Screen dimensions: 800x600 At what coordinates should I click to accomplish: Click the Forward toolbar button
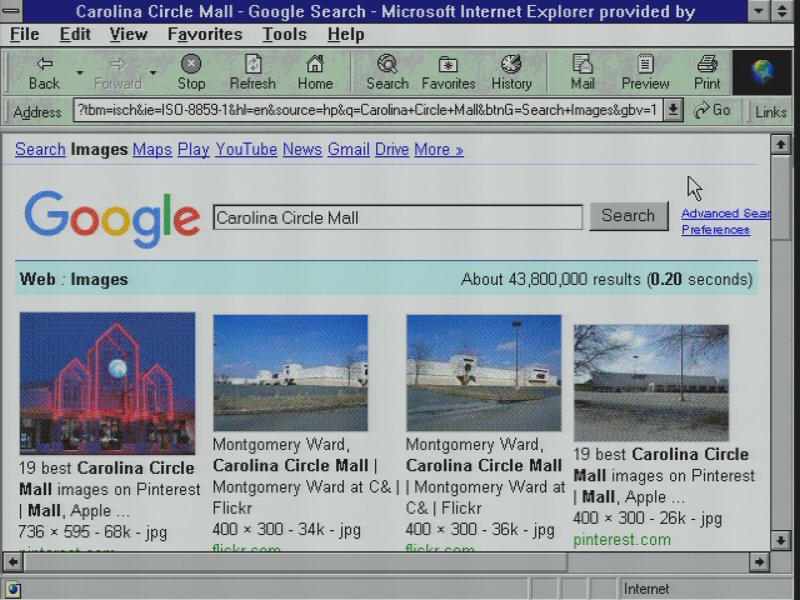pyautogui.click(x=117, y=73)
